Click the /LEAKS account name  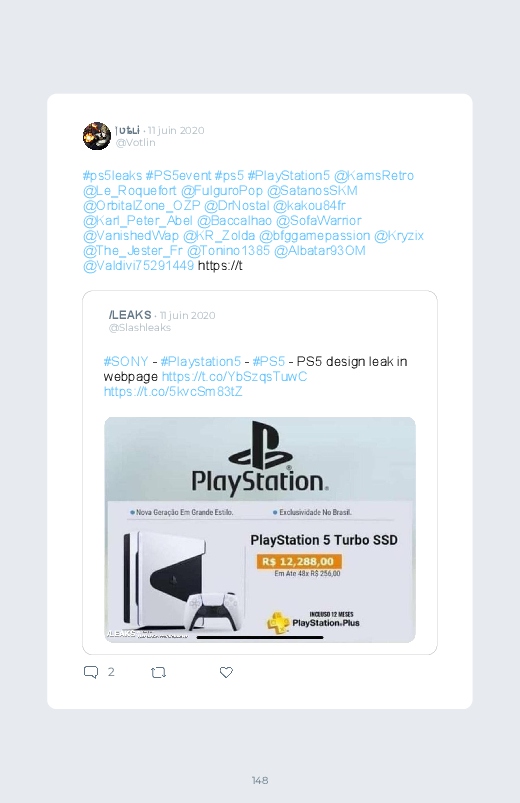click(130, 315)
